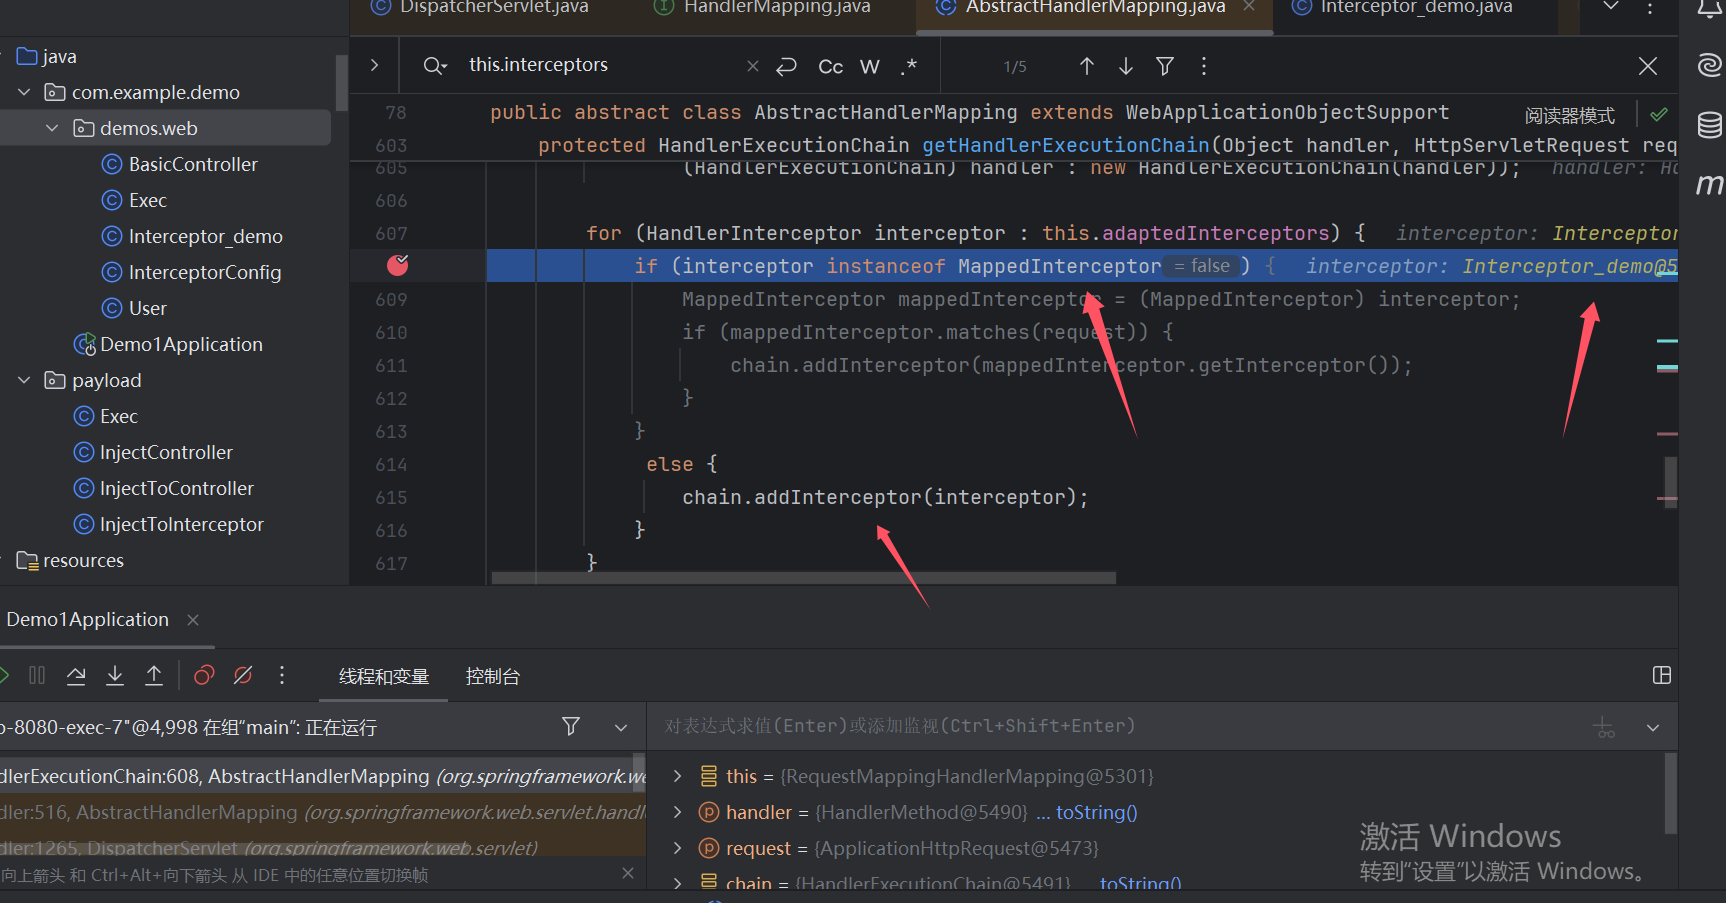1726x903 pixels.
Task: Pause program in debugger
Action: pyautogui.click(x=37, y=675)
